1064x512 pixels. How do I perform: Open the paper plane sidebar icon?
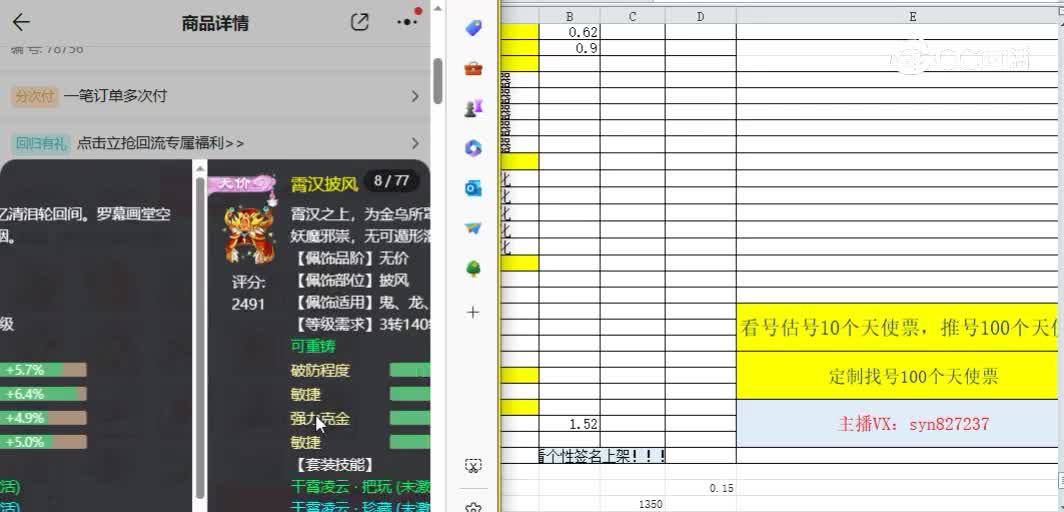tap(473, 228)
